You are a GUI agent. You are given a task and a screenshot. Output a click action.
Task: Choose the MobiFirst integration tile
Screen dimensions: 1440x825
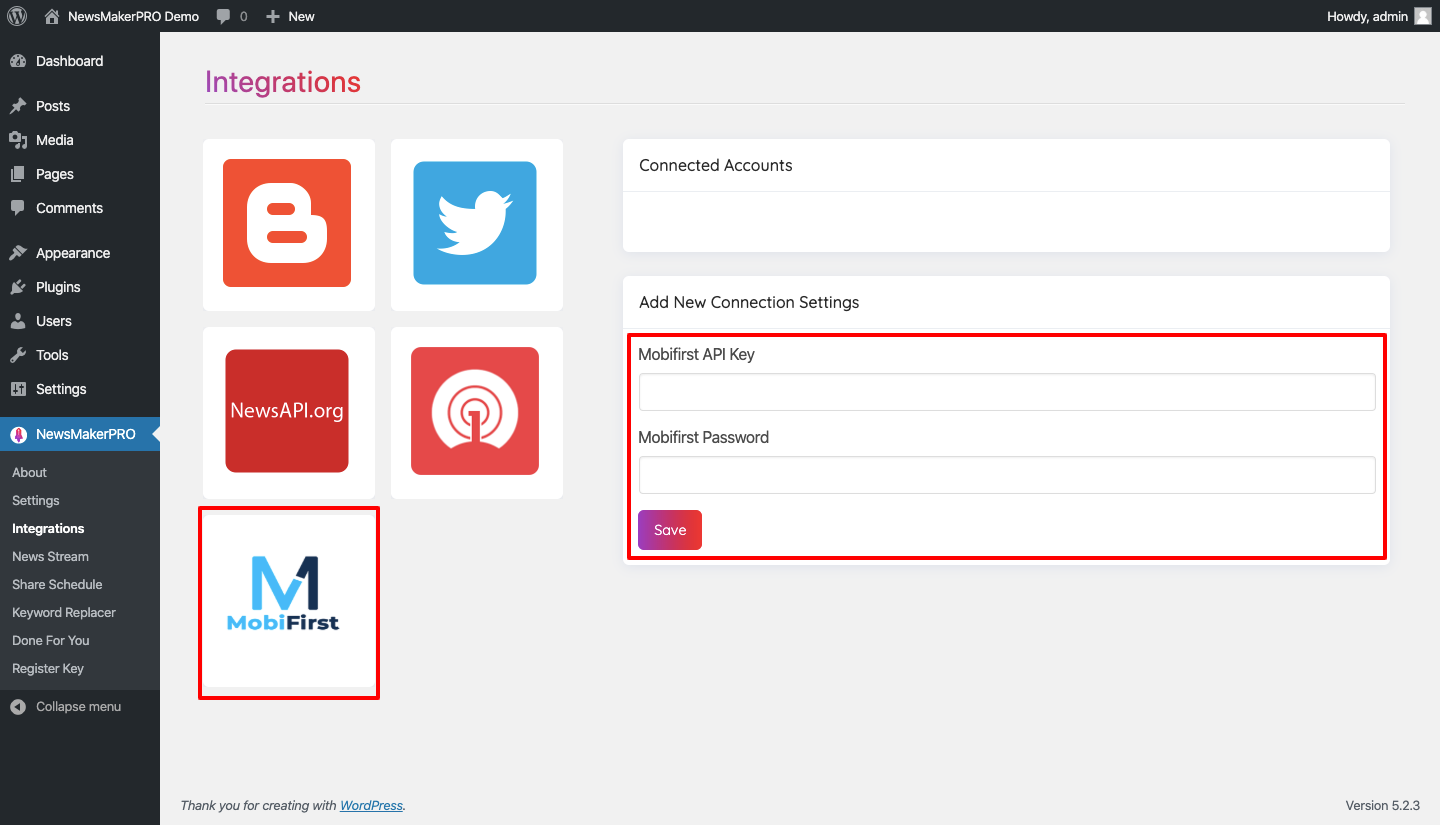coord(288,601)
